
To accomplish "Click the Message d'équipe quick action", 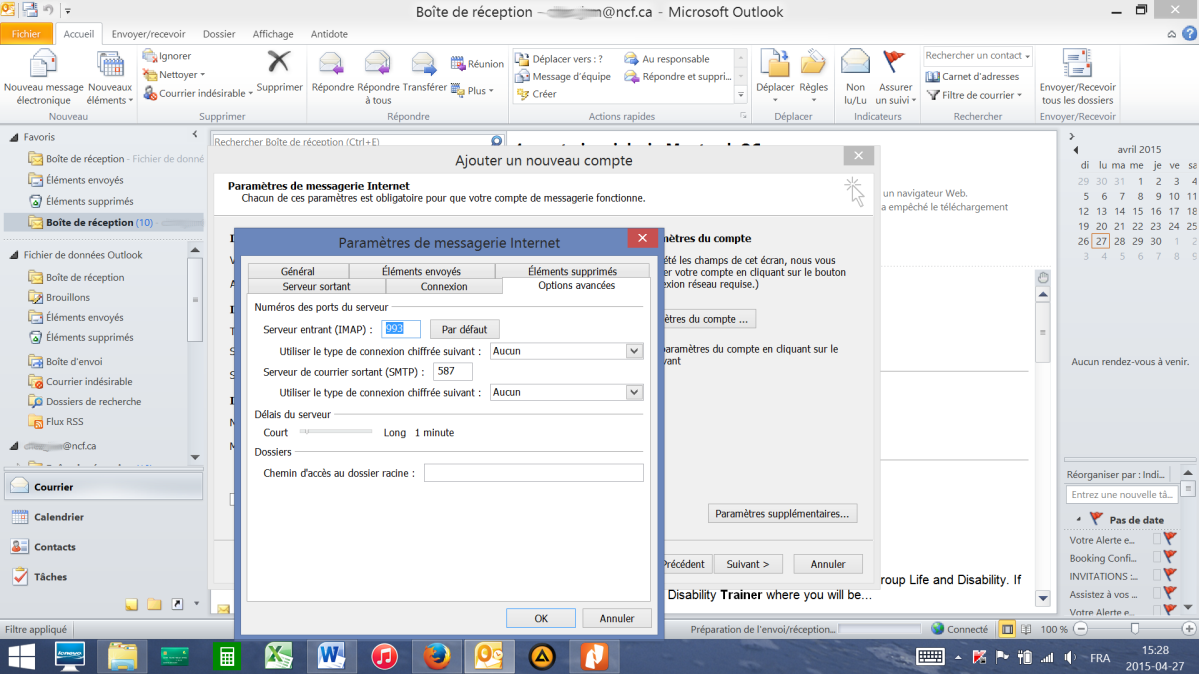I will [563, 77].
